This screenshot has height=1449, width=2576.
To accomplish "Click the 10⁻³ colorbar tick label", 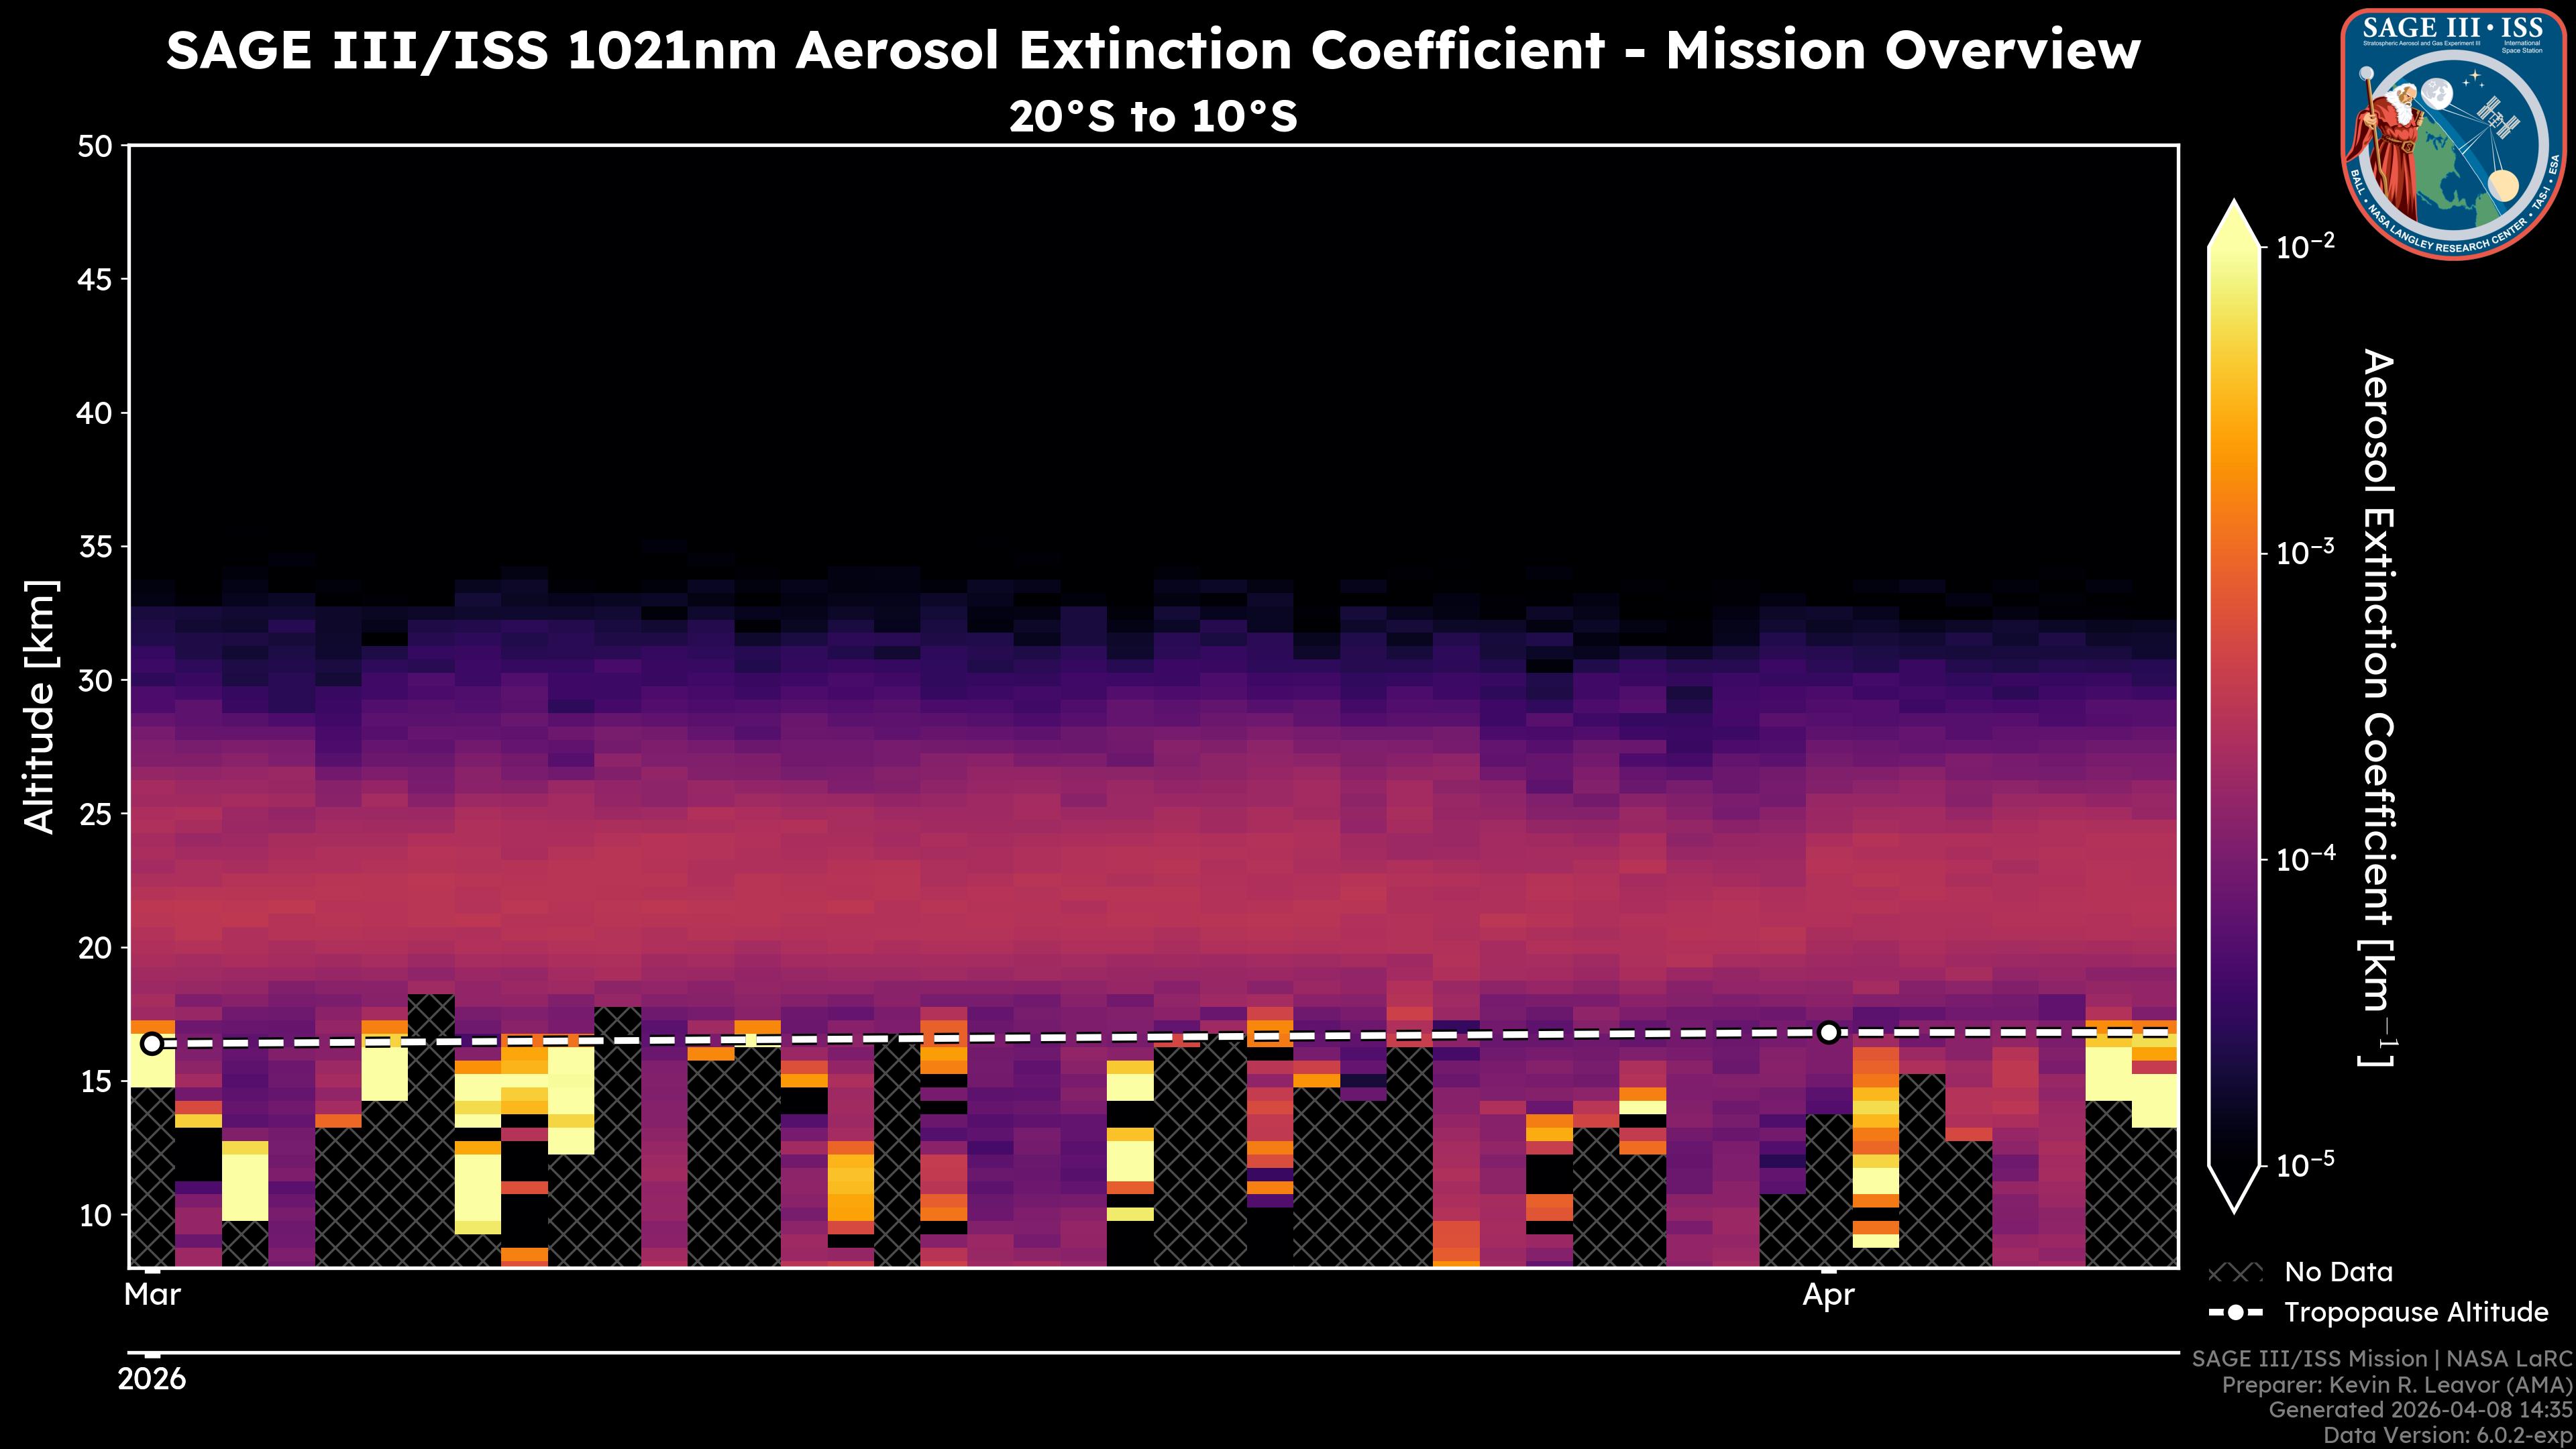I will tap(2305, 553).
